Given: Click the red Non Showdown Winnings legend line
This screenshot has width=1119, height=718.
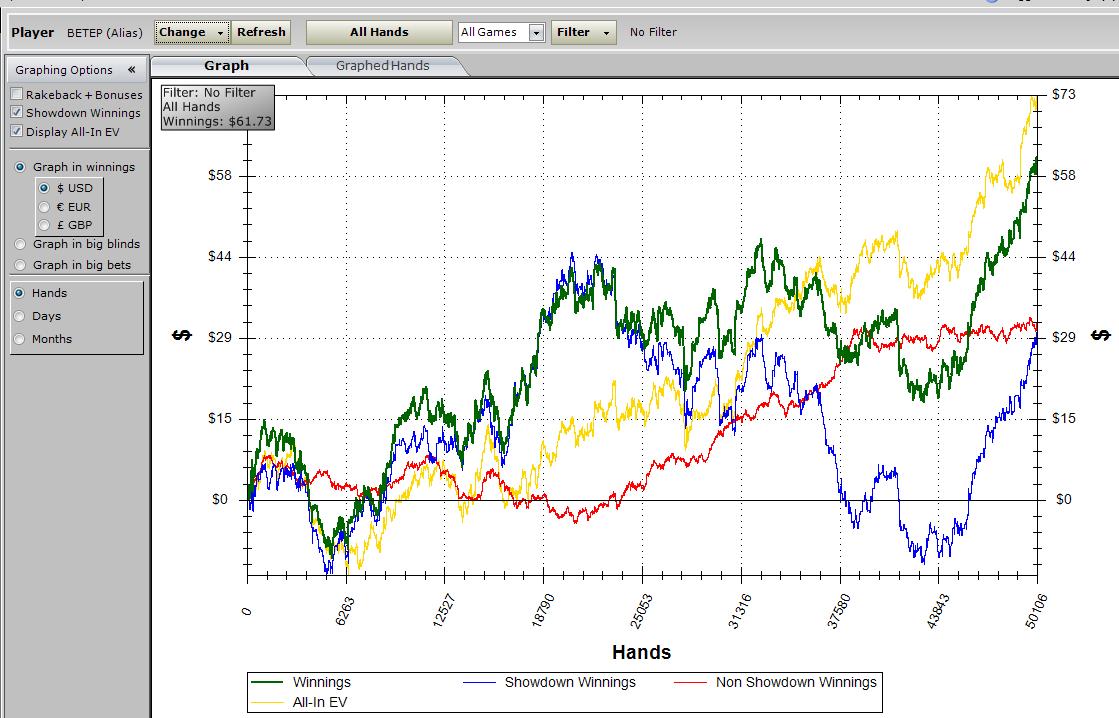Looking at the screenshot, I should 691,683.
